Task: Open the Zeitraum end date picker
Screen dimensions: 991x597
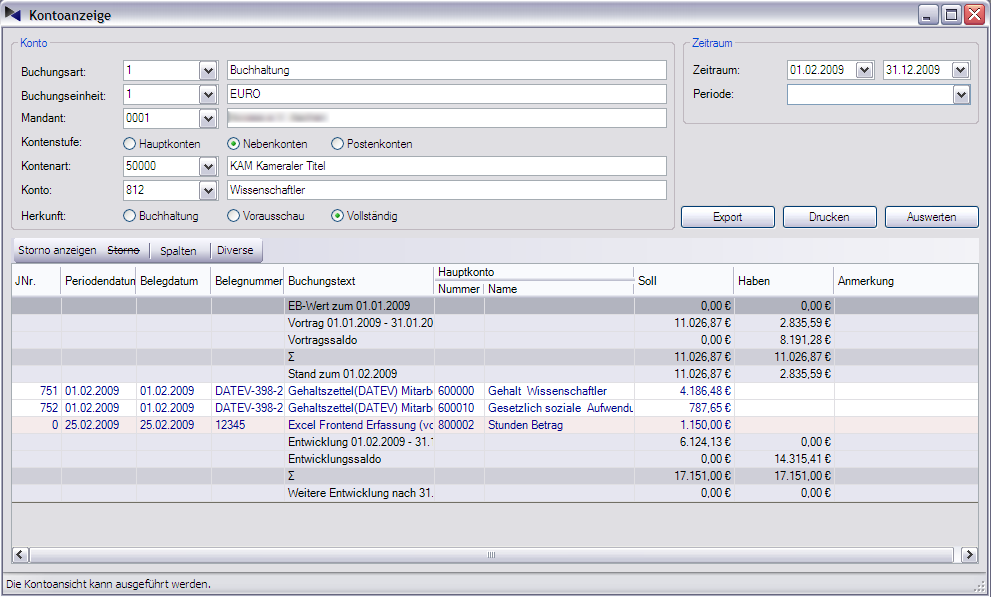Action: tap(961, 71)
